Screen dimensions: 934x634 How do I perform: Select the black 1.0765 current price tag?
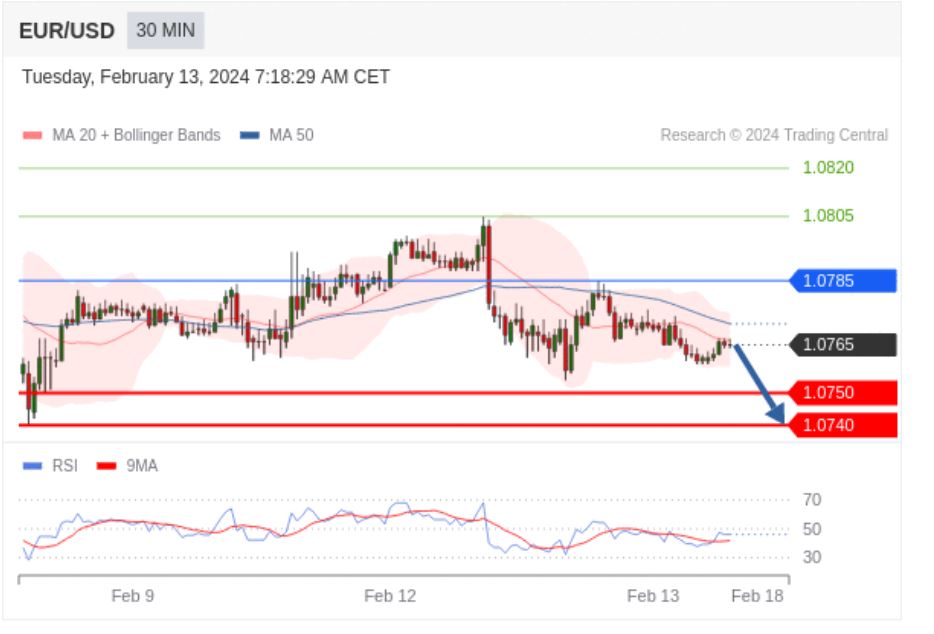point(843,344)
